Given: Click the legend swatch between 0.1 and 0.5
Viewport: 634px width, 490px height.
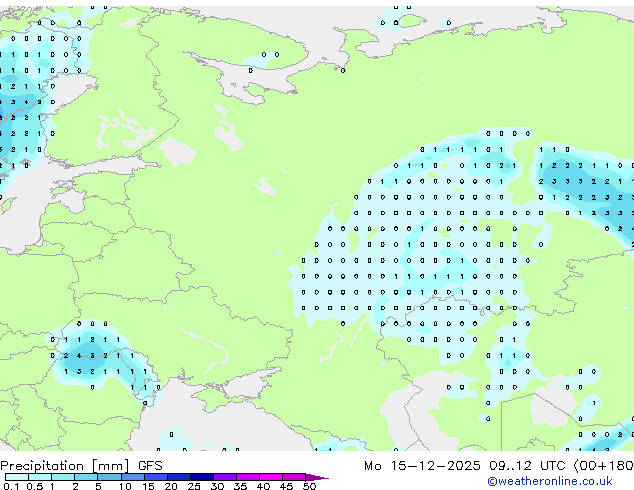Looking at the screenshot, I should [x=17, y=477].
